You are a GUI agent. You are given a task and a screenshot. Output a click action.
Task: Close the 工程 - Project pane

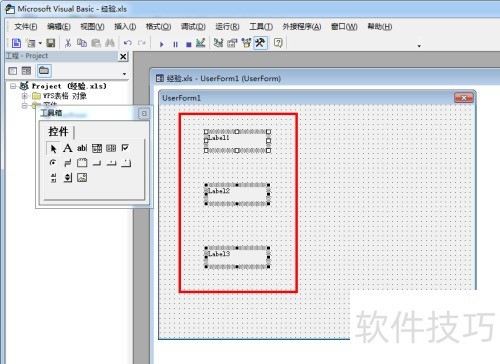click(x=123, y=57)
